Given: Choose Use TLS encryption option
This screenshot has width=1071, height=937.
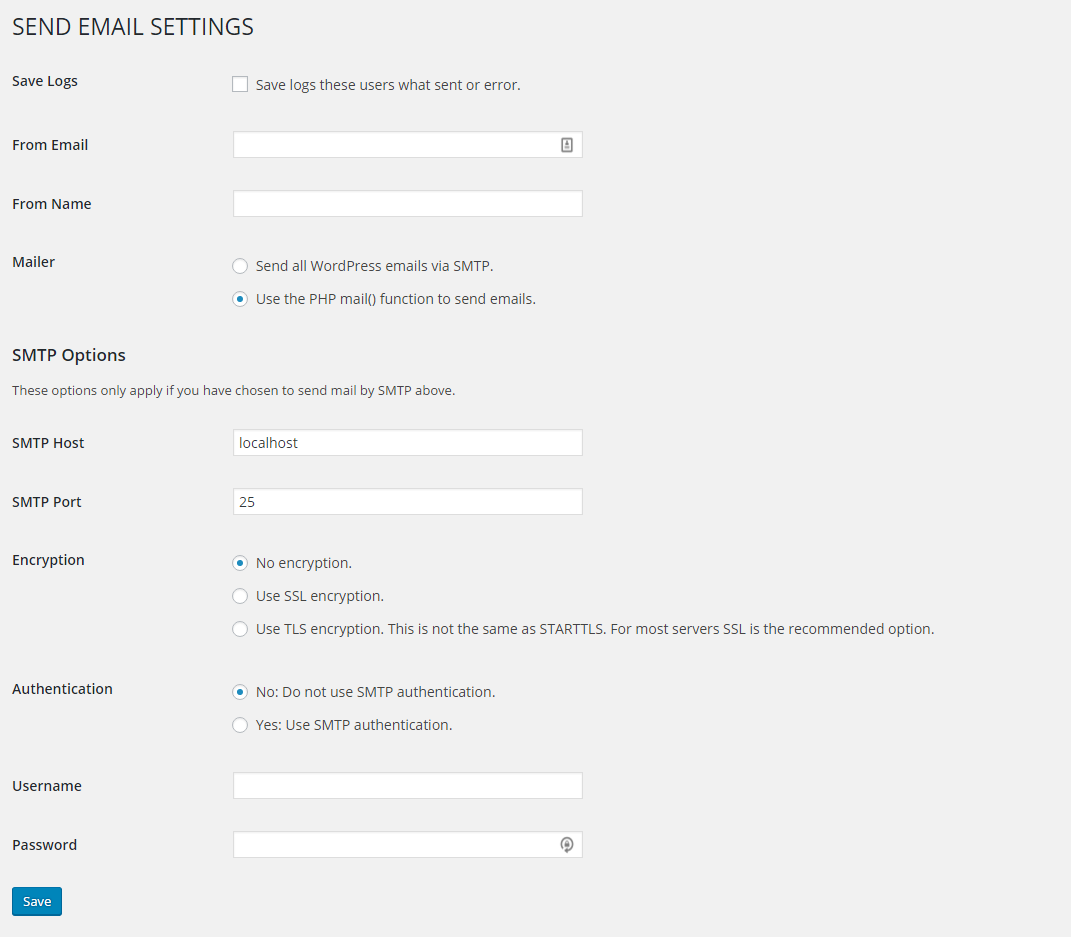Looking at the screenshot, I should pos(240,629).
